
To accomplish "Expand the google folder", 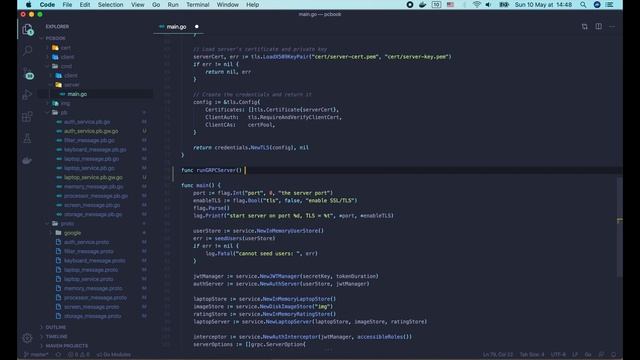I will coord(96,233).
